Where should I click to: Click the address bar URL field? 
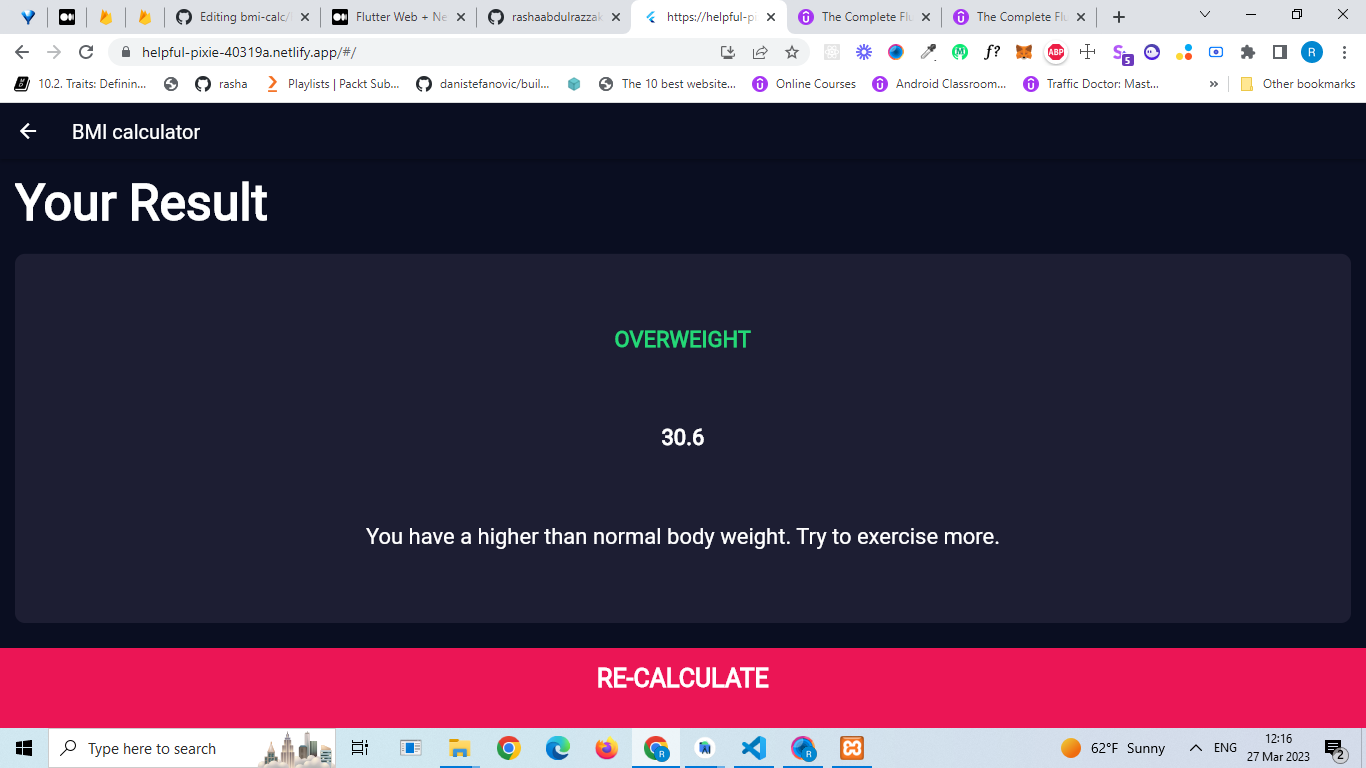[420, 52]
